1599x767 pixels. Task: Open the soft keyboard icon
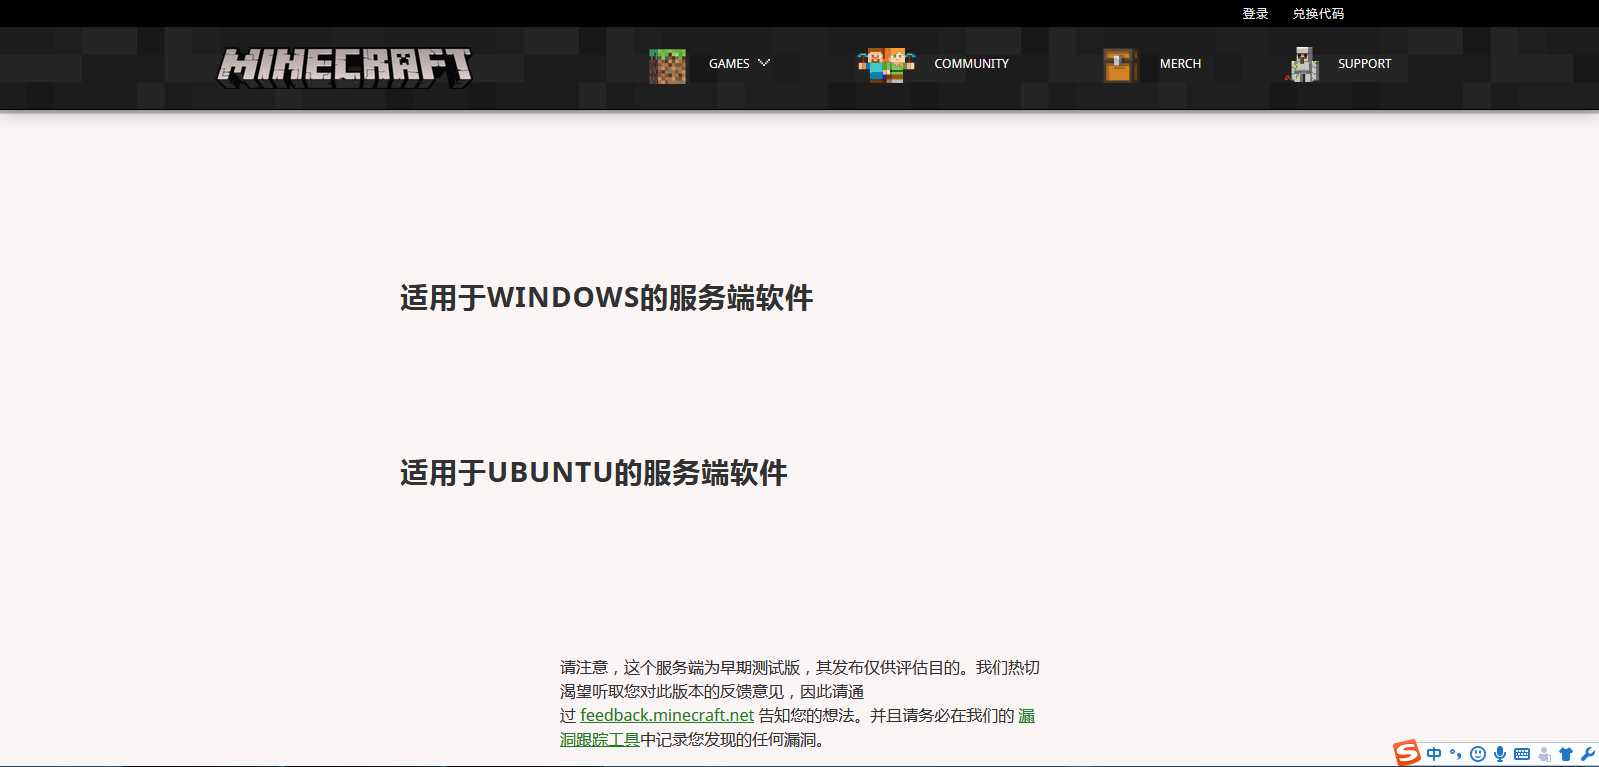1522,754
